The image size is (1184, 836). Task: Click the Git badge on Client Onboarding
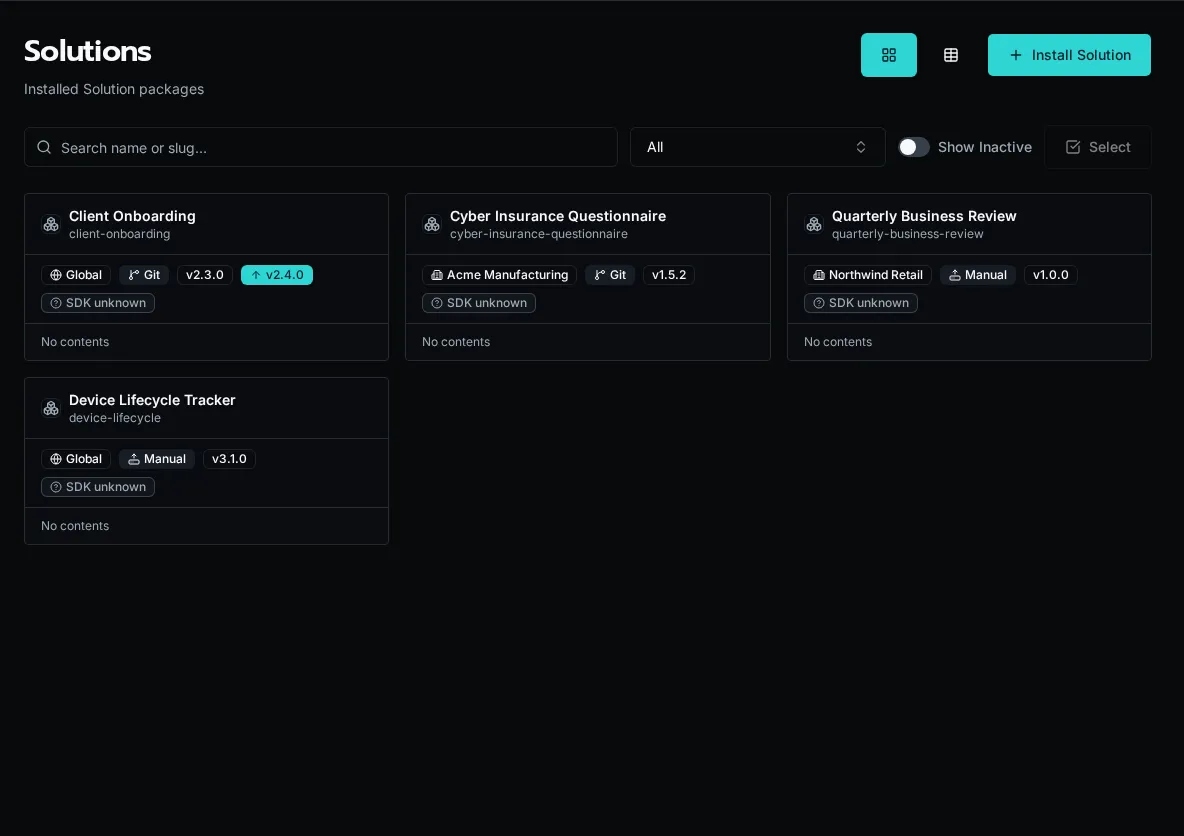pos(144,275)
